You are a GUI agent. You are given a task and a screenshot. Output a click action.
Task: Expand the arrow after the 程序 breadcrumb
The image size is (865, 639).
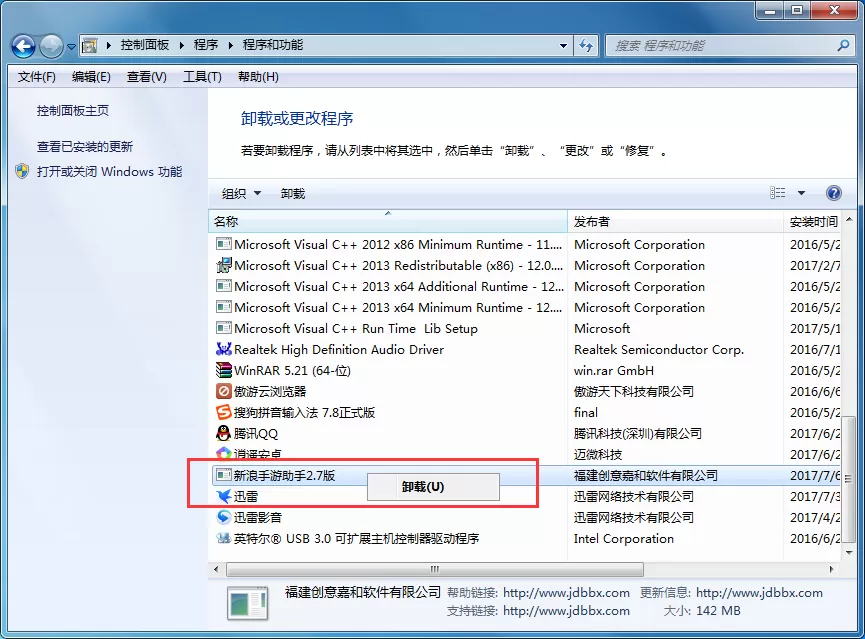[231, 45]
